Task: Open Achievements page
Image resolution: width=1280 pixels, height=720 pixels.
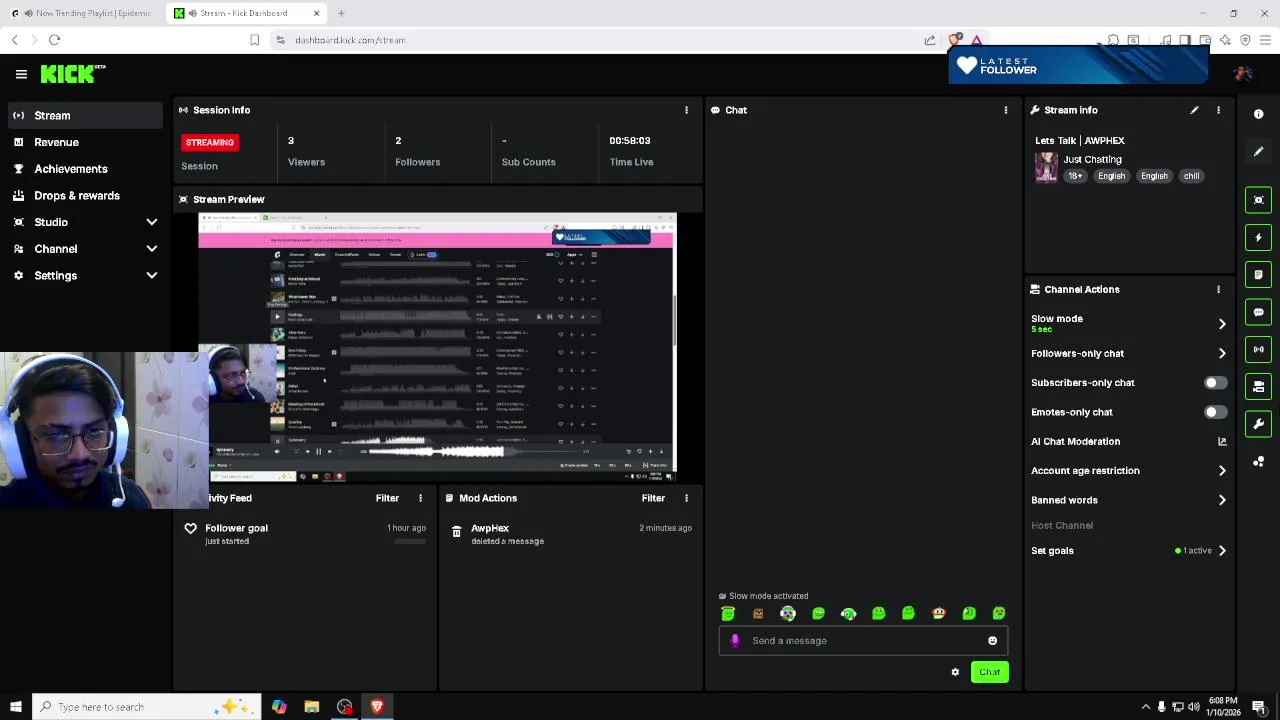Action: coord(85,169)
